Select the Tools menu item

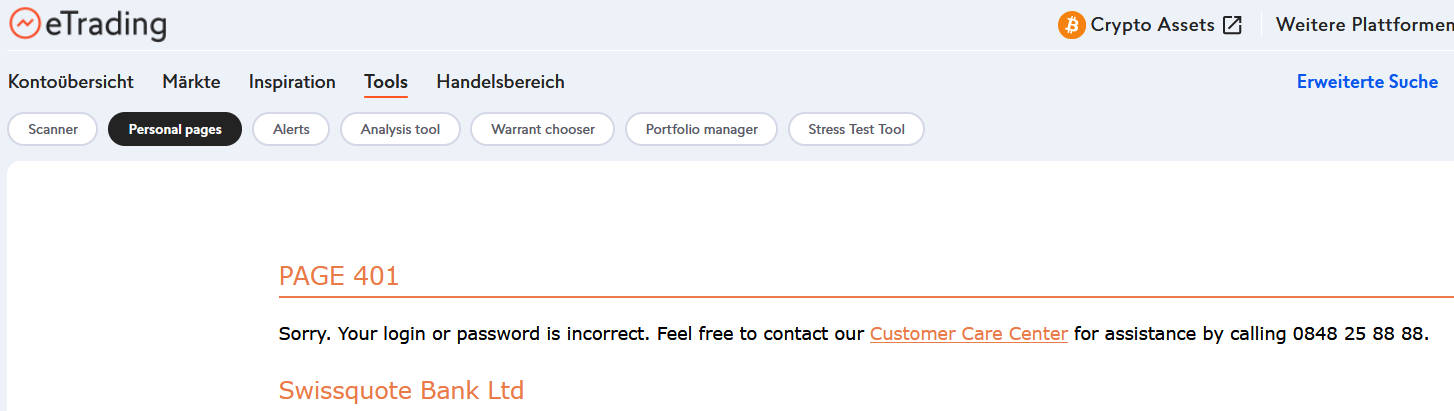coord(386,82)
